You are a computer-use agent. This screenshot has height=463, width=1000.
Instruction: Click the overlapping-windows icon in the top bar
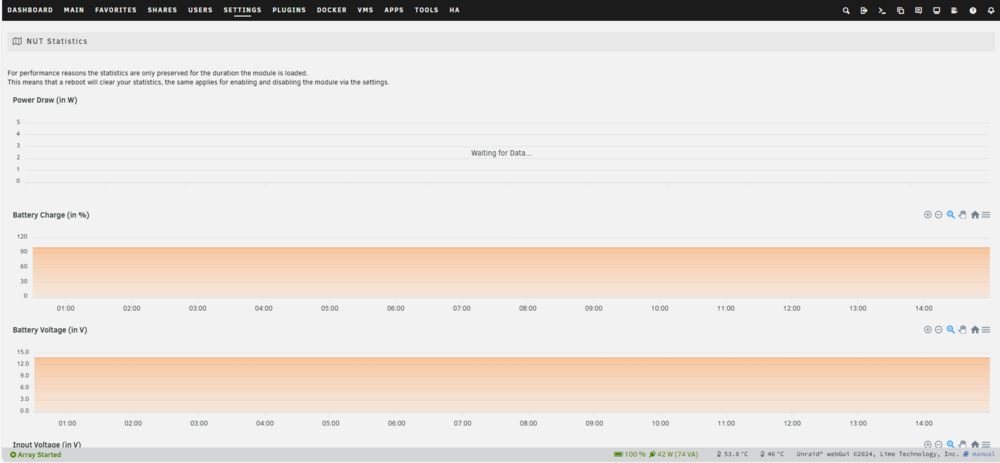[x=901, y=10]
